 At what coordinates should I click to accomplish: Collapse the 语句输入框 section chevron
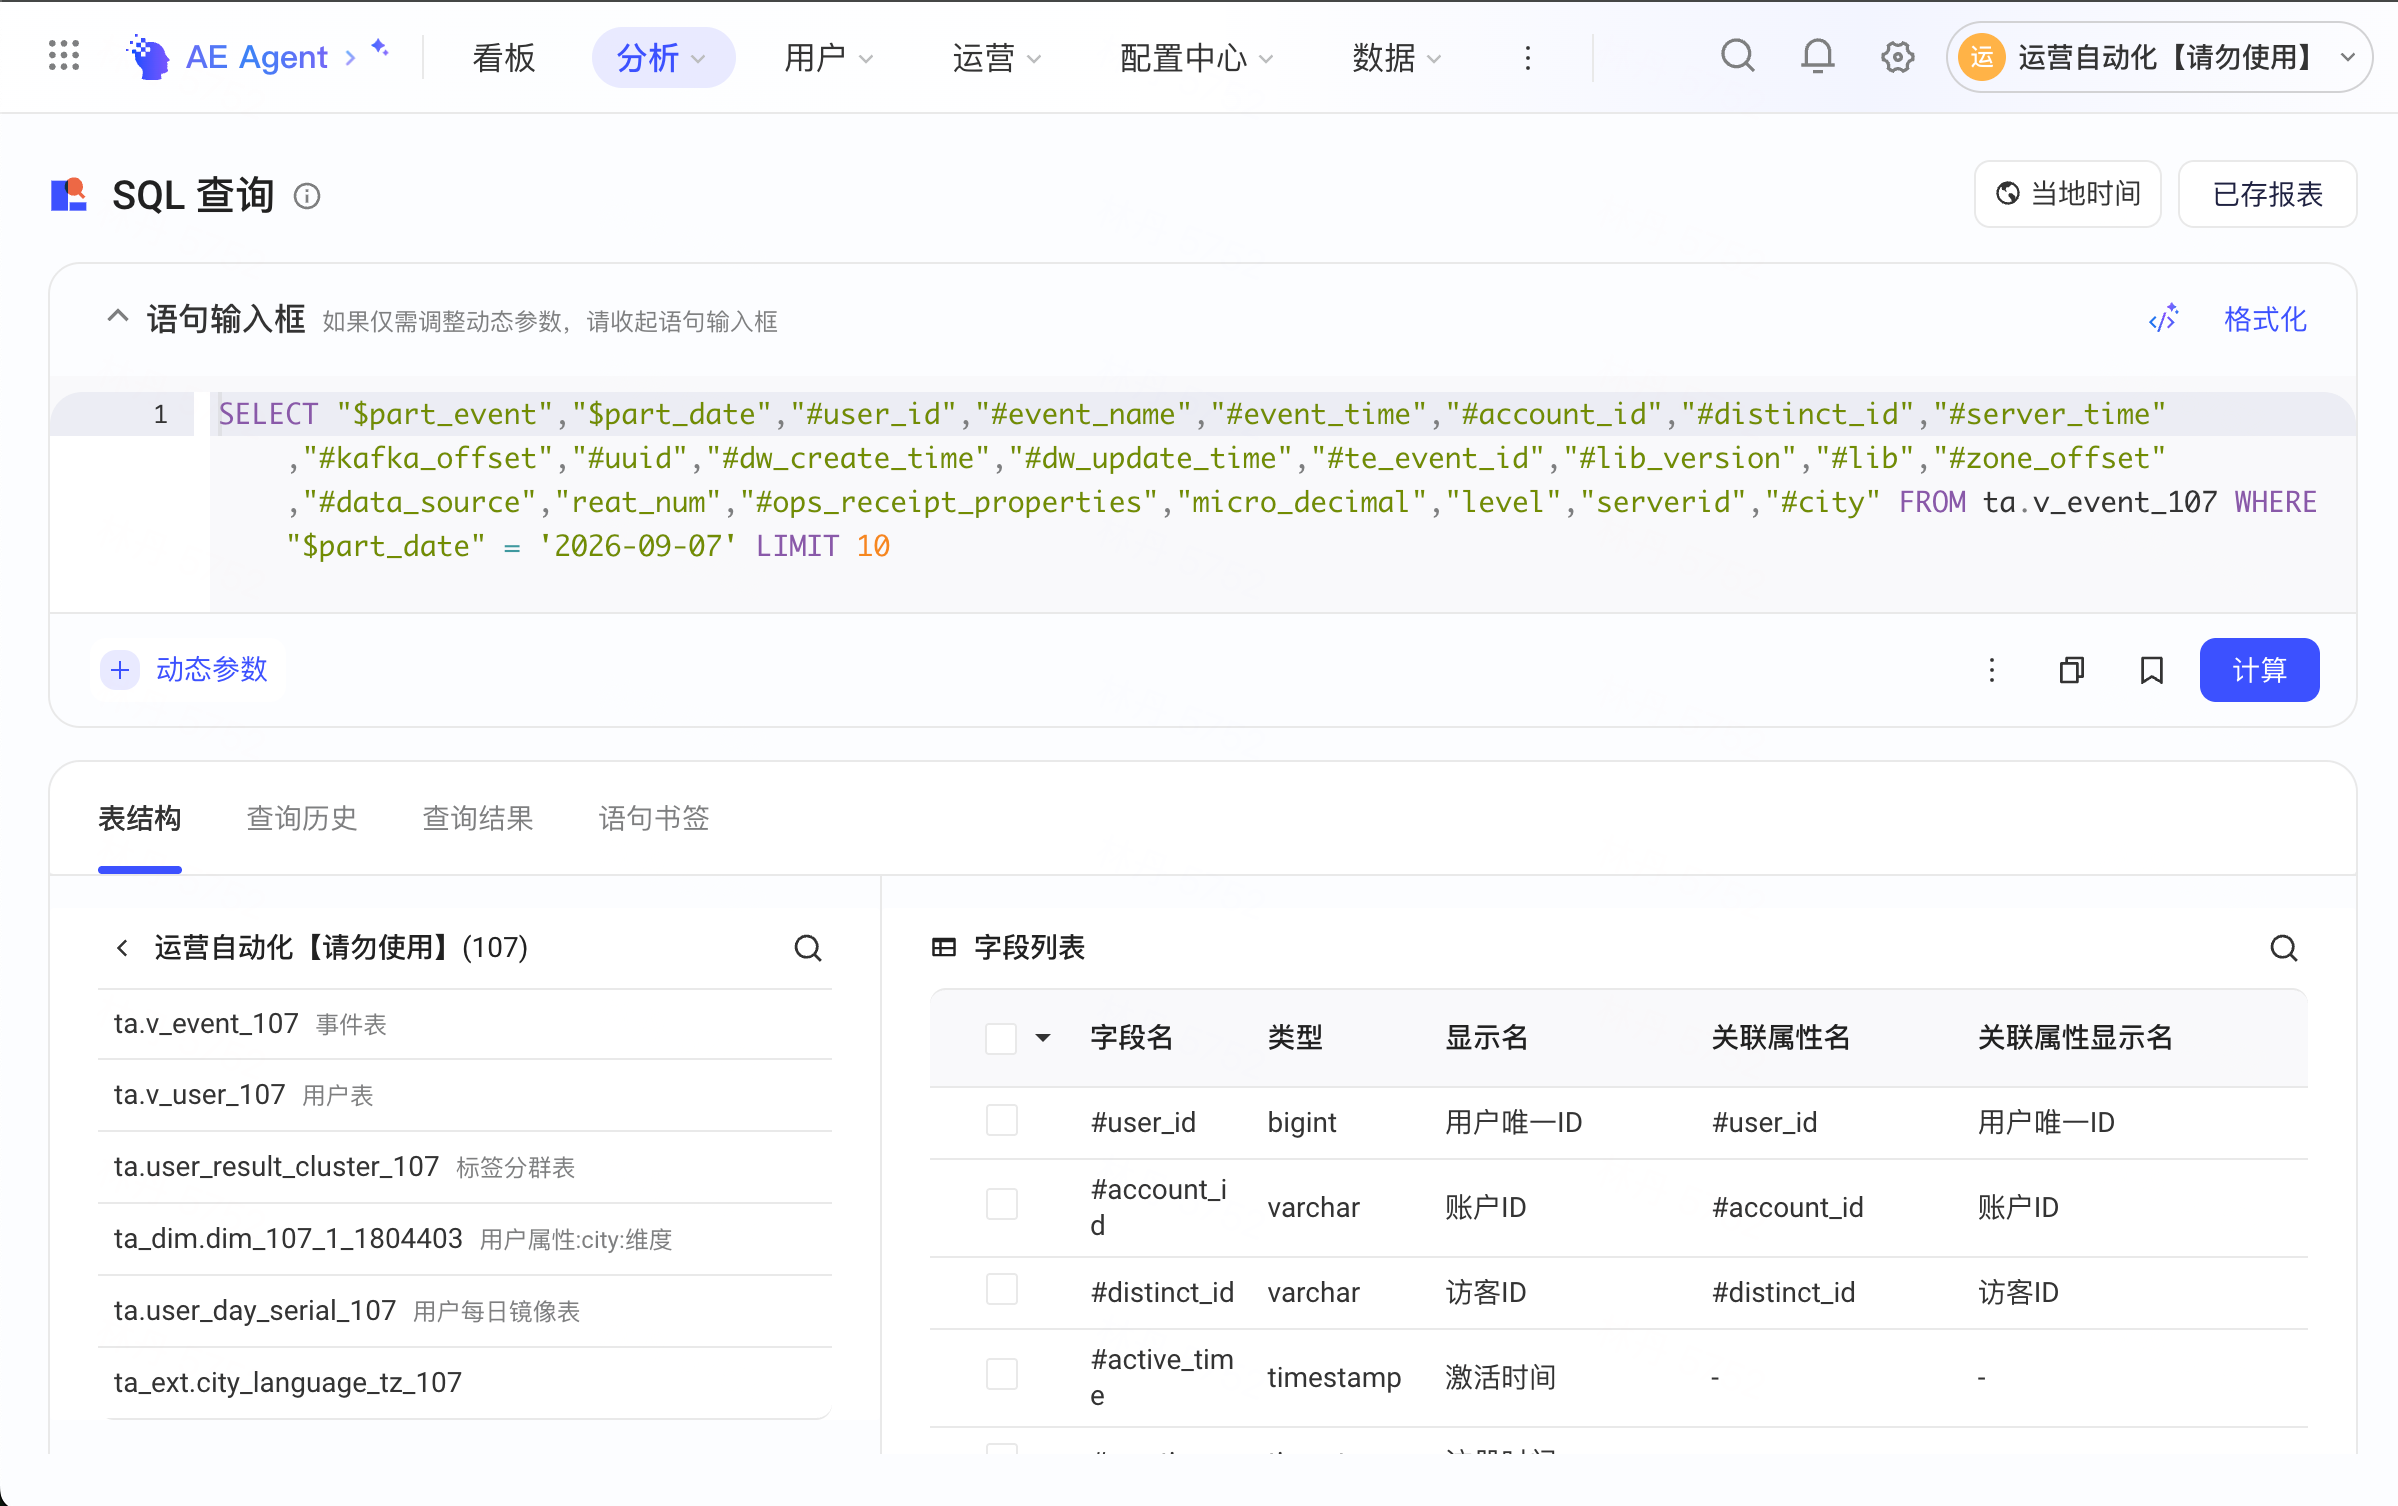pyautogui.click(x=117, y=317)
